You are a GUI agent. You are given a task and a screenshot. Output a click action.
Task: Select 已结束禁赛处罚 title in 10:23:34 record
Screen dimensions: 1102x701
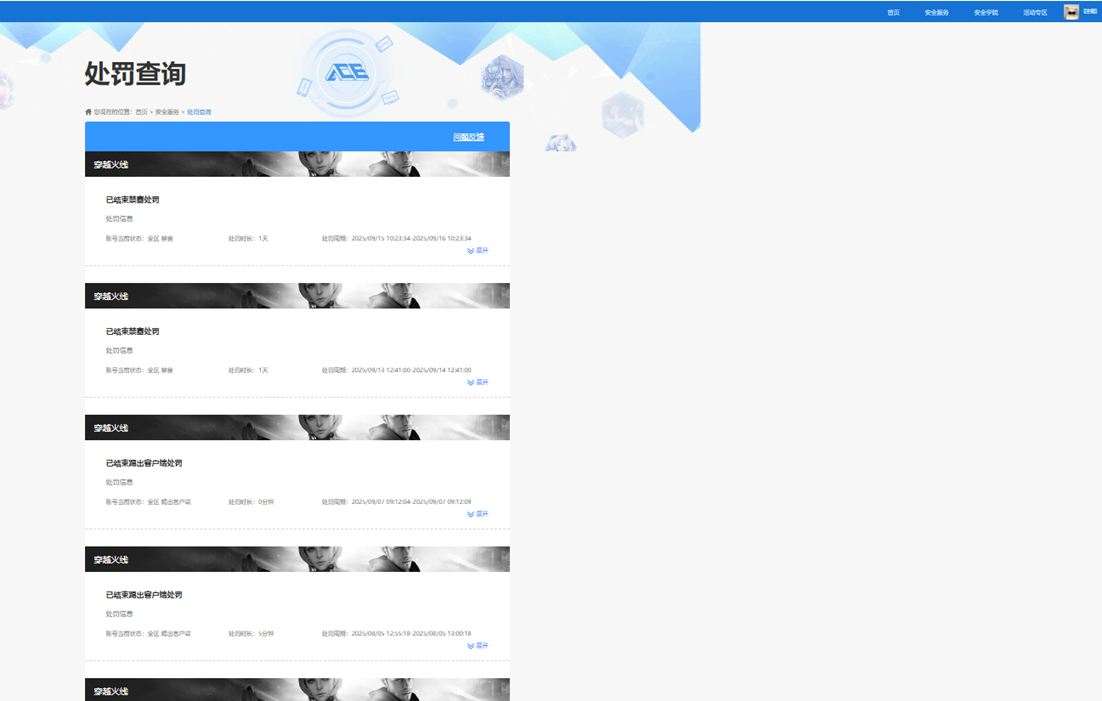coord(132,200)
